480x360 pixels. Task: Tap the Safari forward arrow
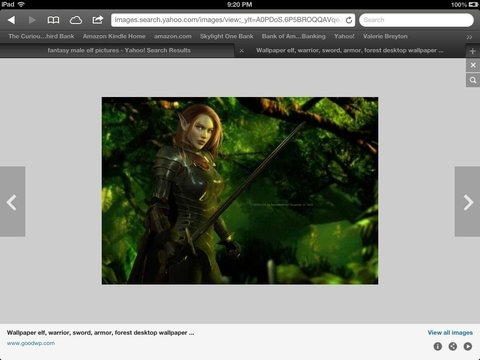point(32,20)
